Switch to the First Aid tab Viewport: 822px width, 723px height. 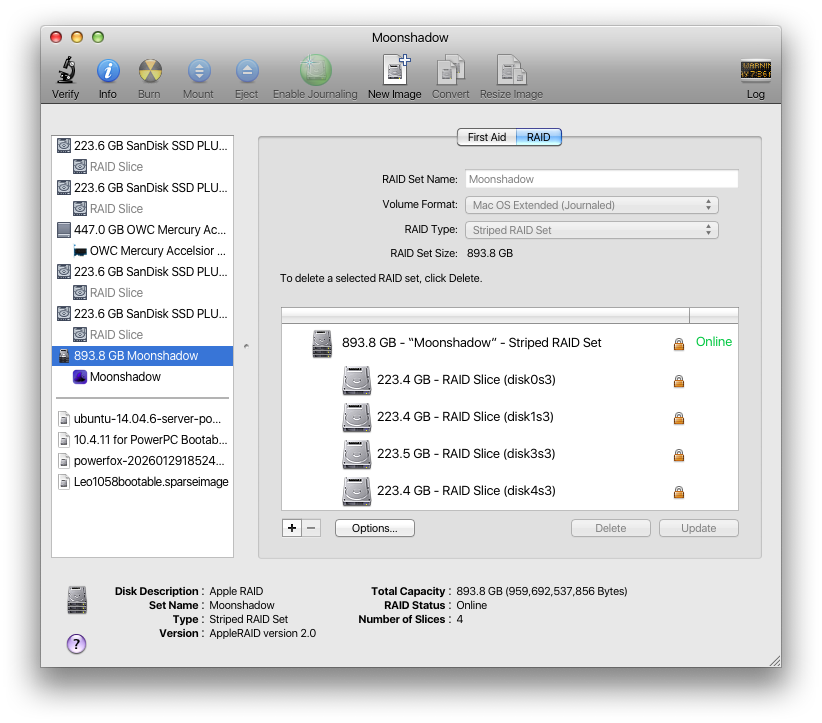tap(487, 137)
